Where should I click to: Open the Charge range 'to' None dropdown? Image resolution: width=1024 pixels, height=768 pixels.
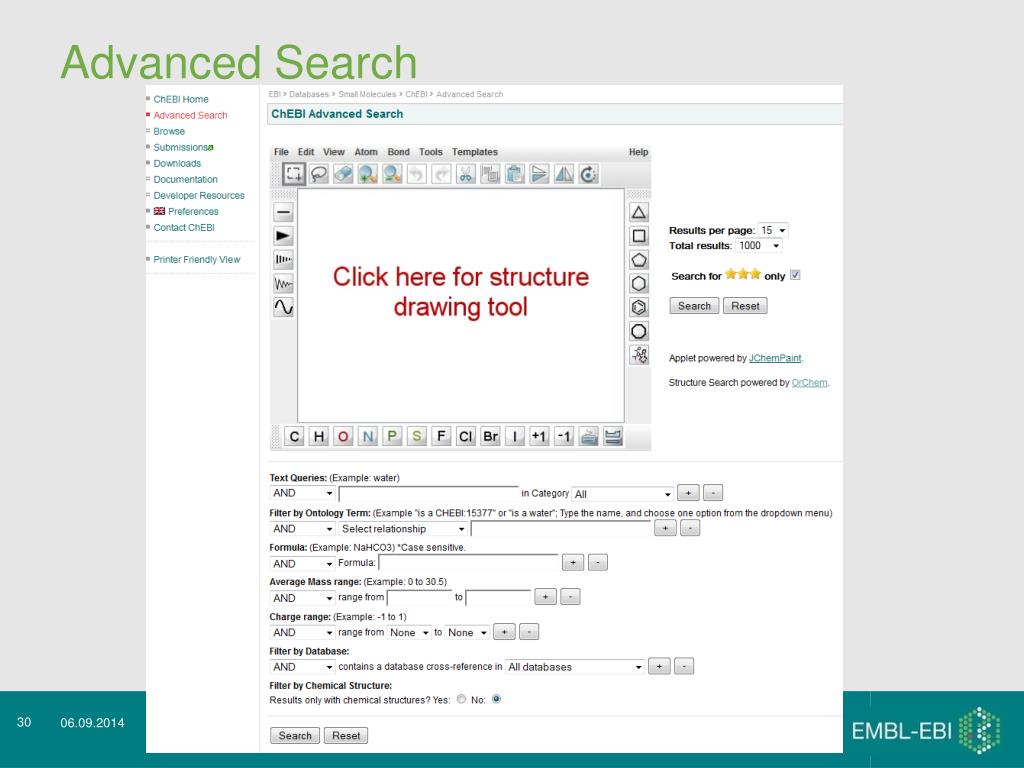coord(467,632)
